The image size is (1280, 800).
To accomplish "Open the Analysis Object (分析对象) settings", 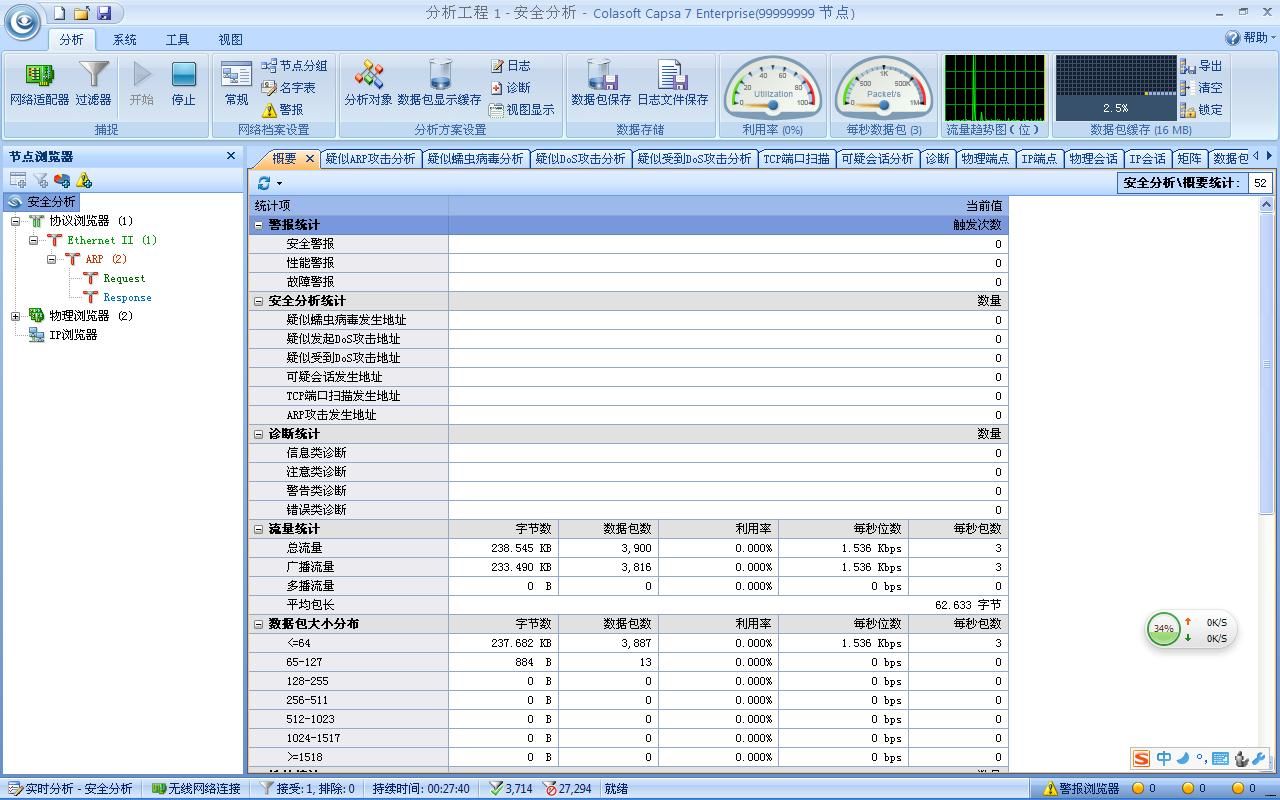I will coord(368,83).
